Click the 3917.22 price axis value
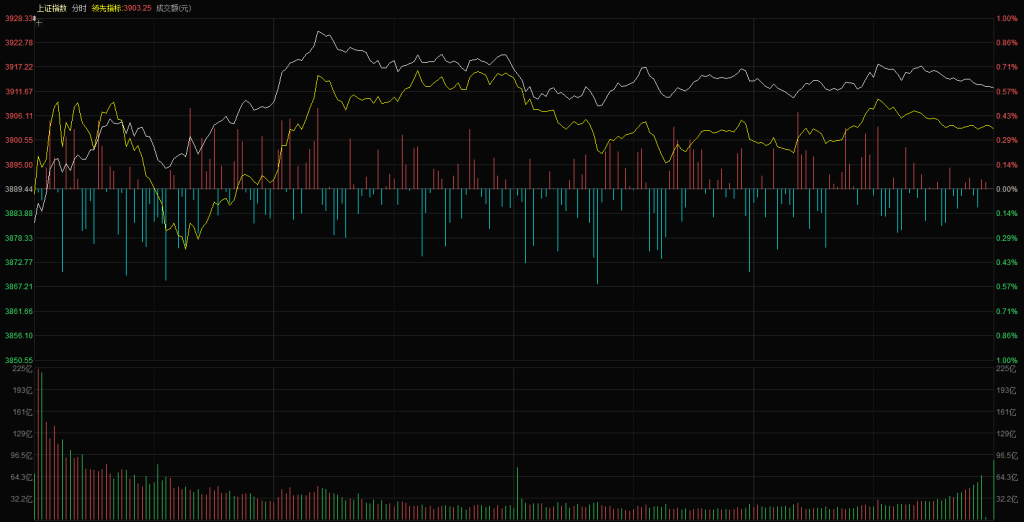 pyautogui.click(x=18, y=67)
